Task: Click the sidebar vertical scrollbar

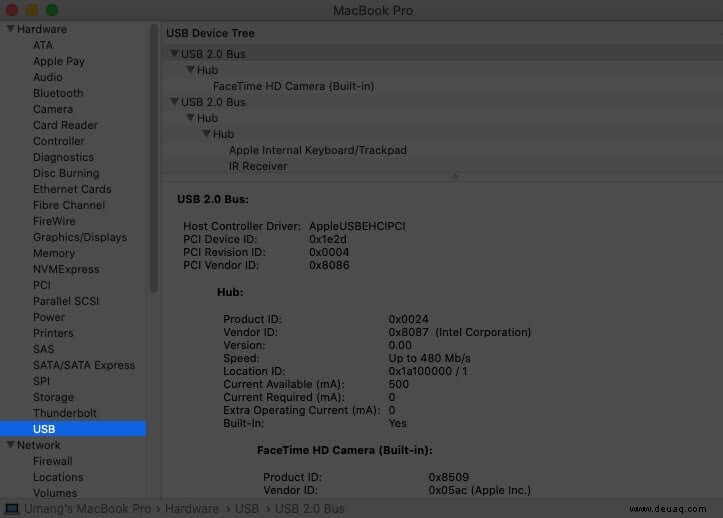Action: tap(154, 157)
